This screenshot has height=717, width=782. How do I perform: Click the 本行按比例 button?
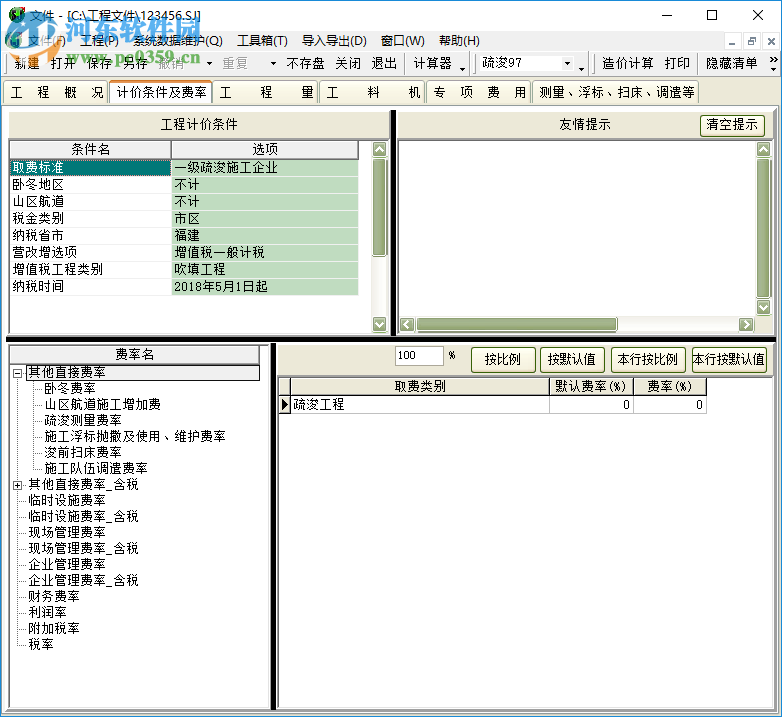pos(647,359)
